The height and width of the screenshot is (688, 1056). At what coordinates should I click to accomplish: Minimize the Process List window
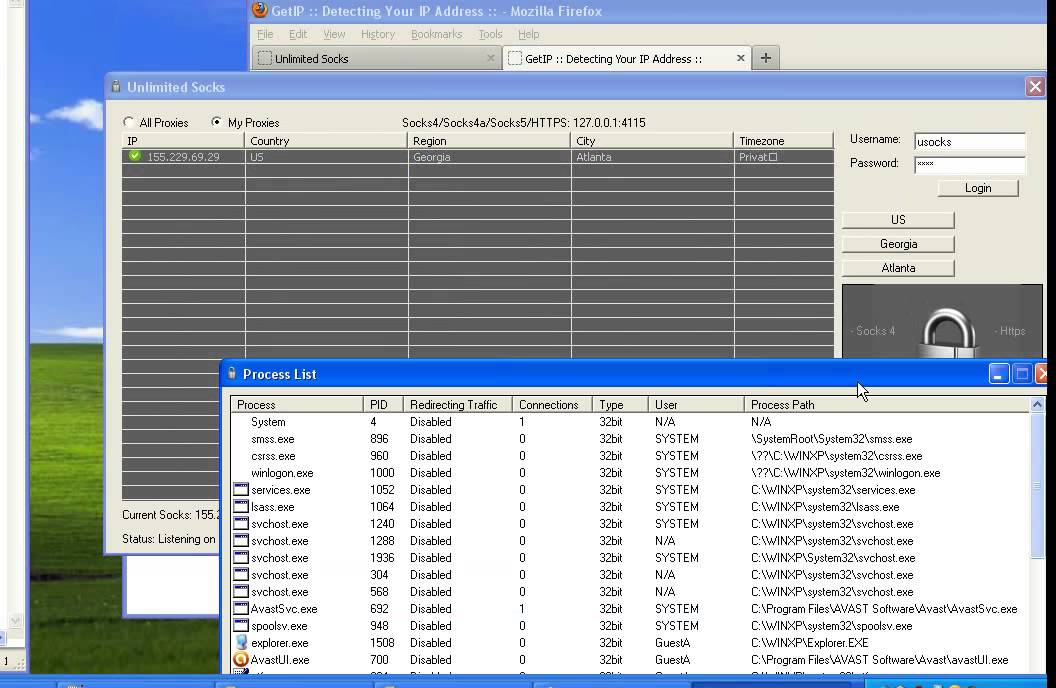(999, 374)
